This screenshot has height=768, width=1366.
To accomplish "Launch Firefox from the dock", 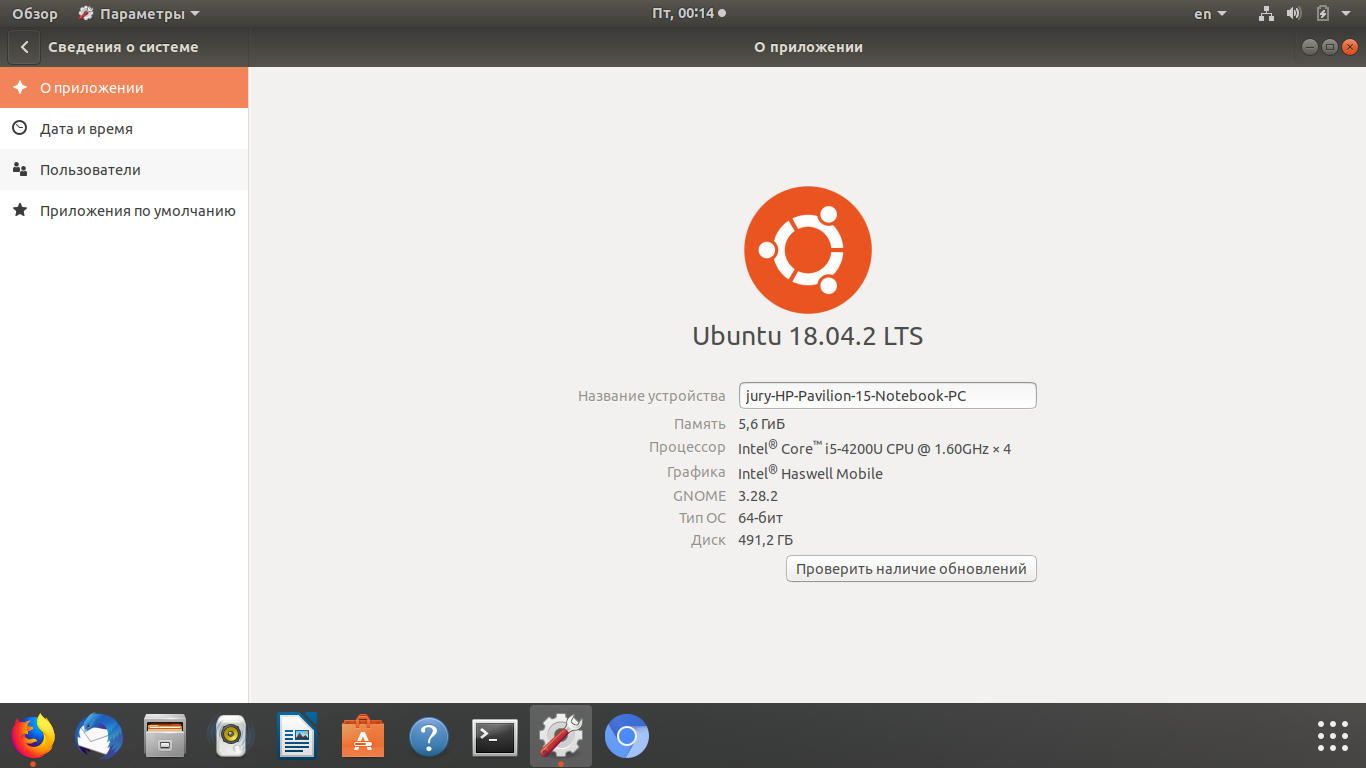I will pos(33,738).
